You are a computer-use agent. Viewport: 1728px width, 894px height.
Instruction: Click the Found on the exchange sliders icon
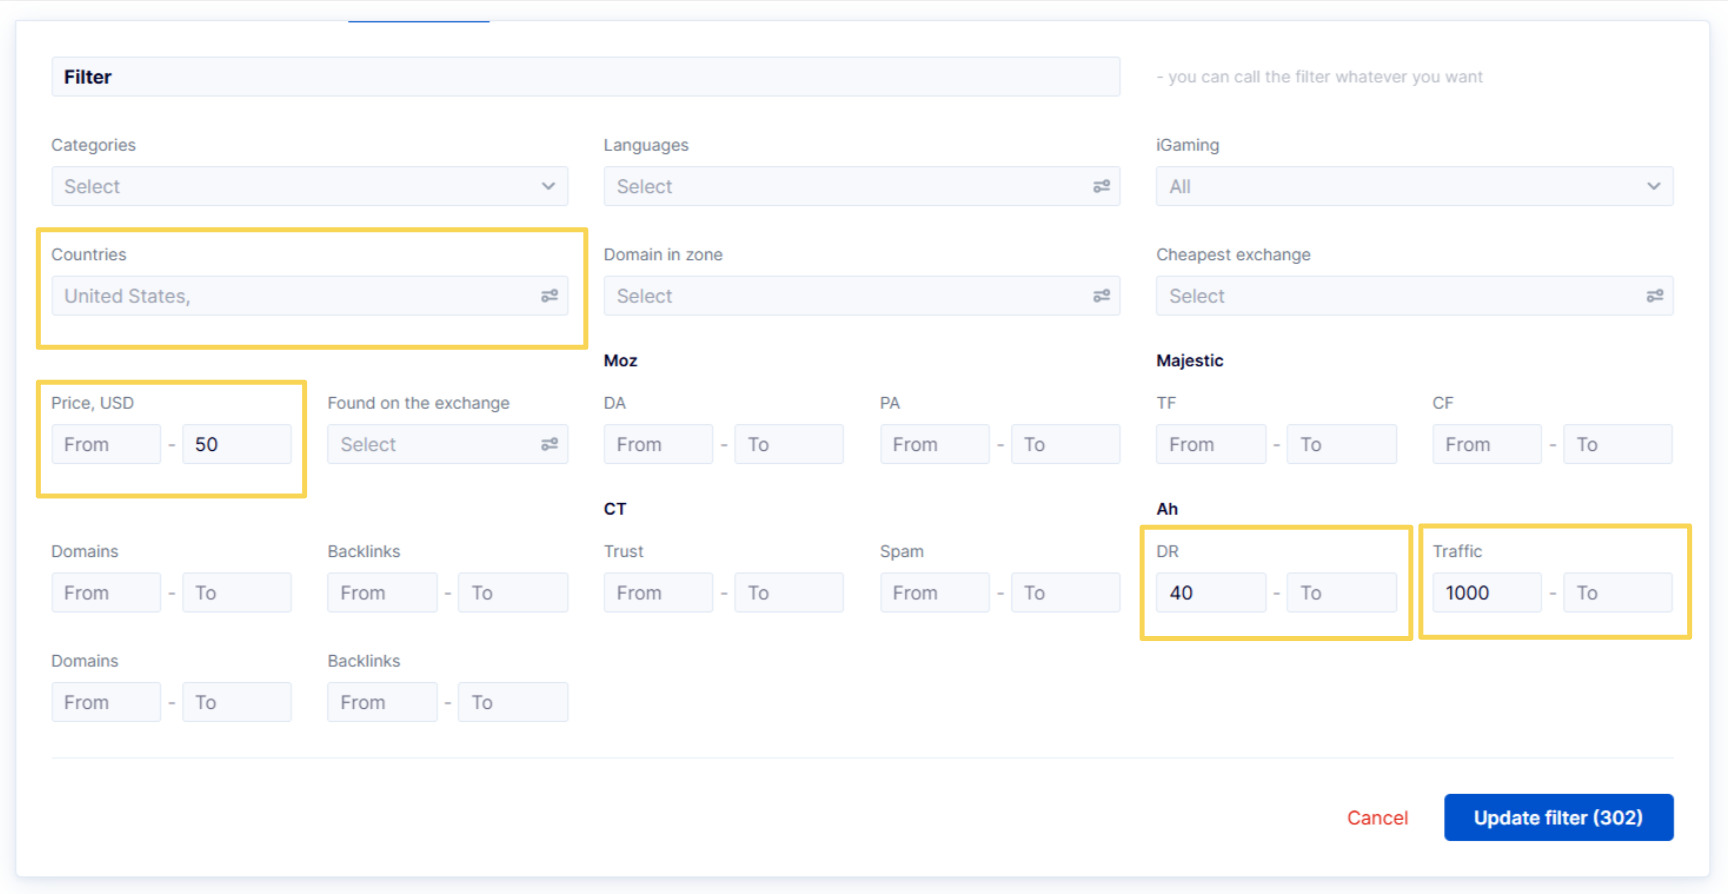549,444
